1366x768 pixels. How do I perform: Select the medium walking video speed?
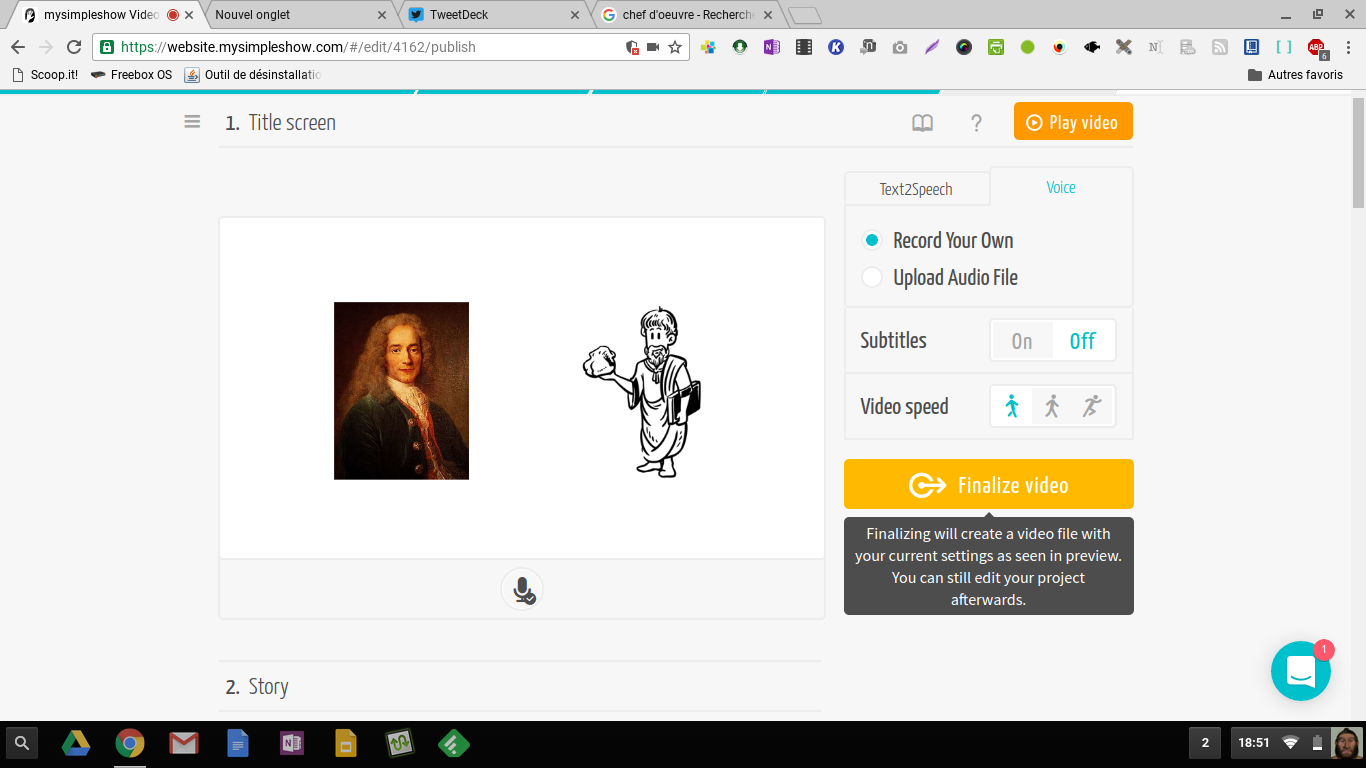point(1052,406)
